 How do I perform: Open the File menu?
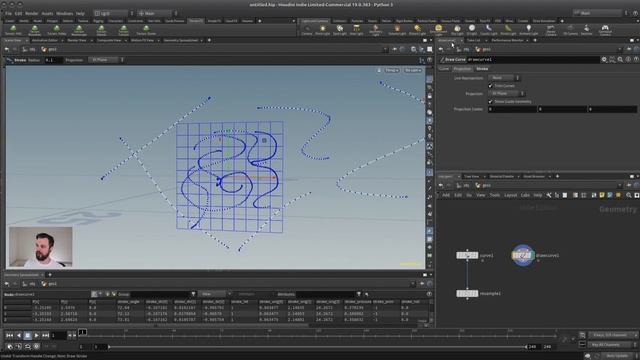[8, 13]
